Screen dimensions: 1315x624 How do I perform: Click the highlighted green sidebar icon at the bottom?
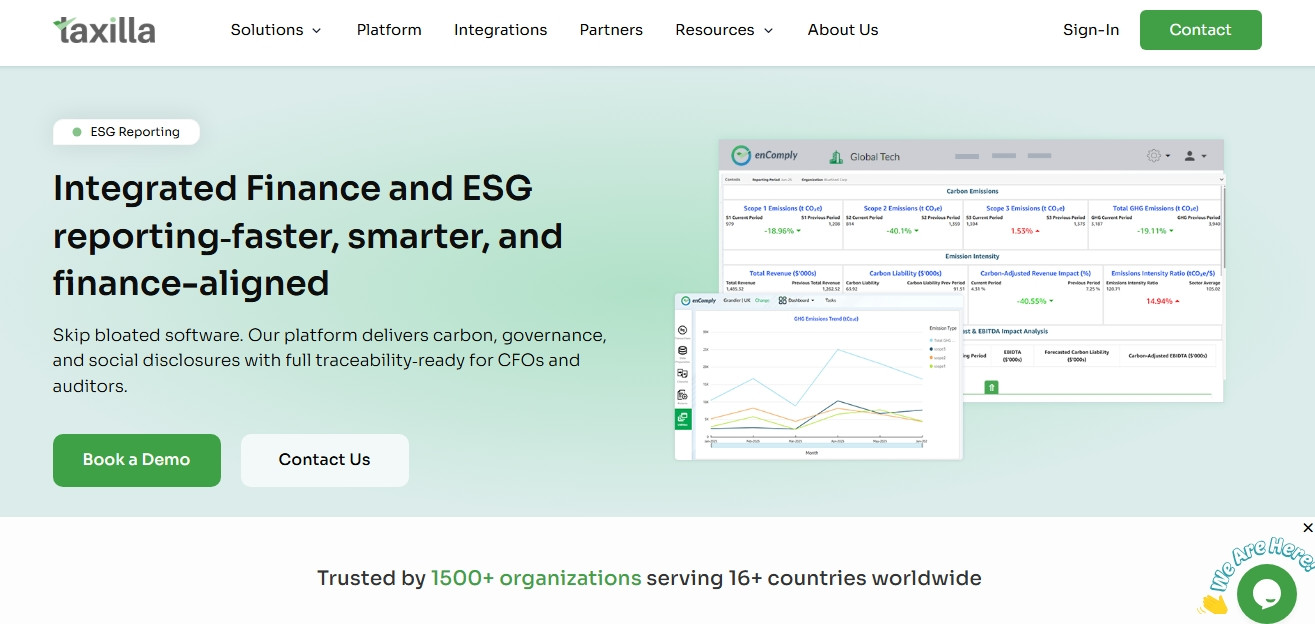(x=682, y=418)
